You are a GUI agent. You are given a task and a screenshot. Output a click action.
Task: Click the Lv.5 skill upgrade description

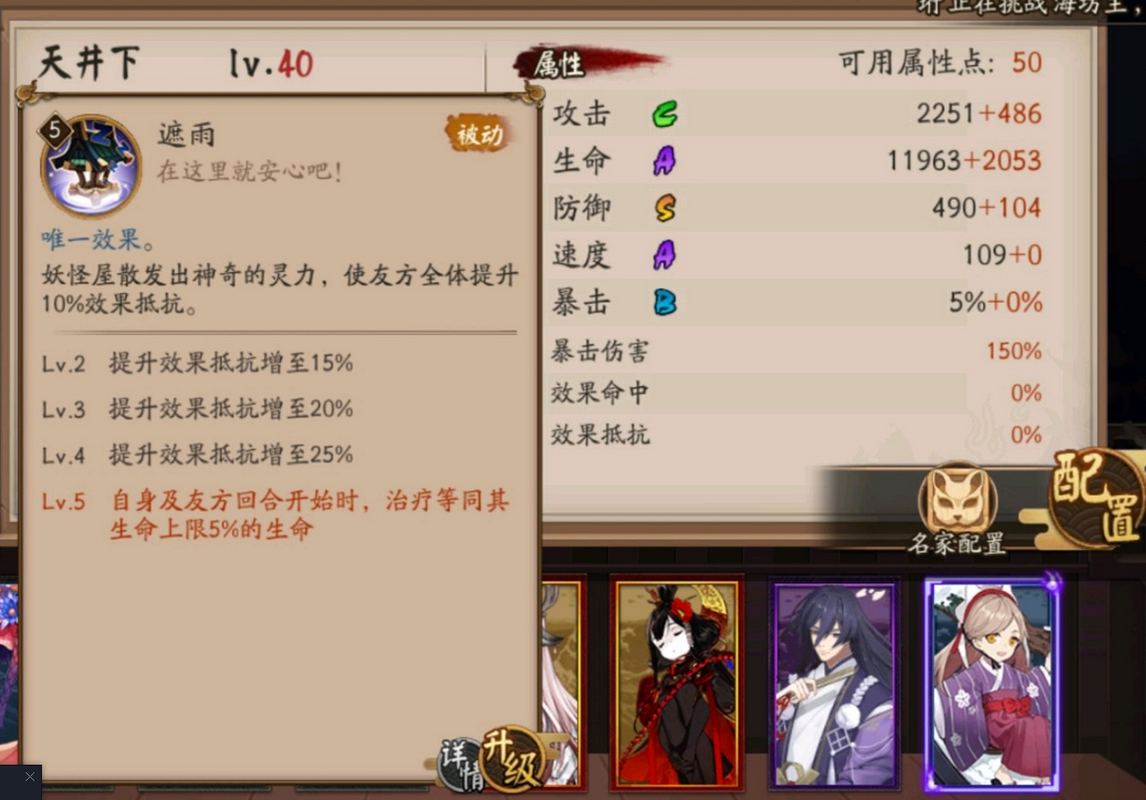(275, 514)
